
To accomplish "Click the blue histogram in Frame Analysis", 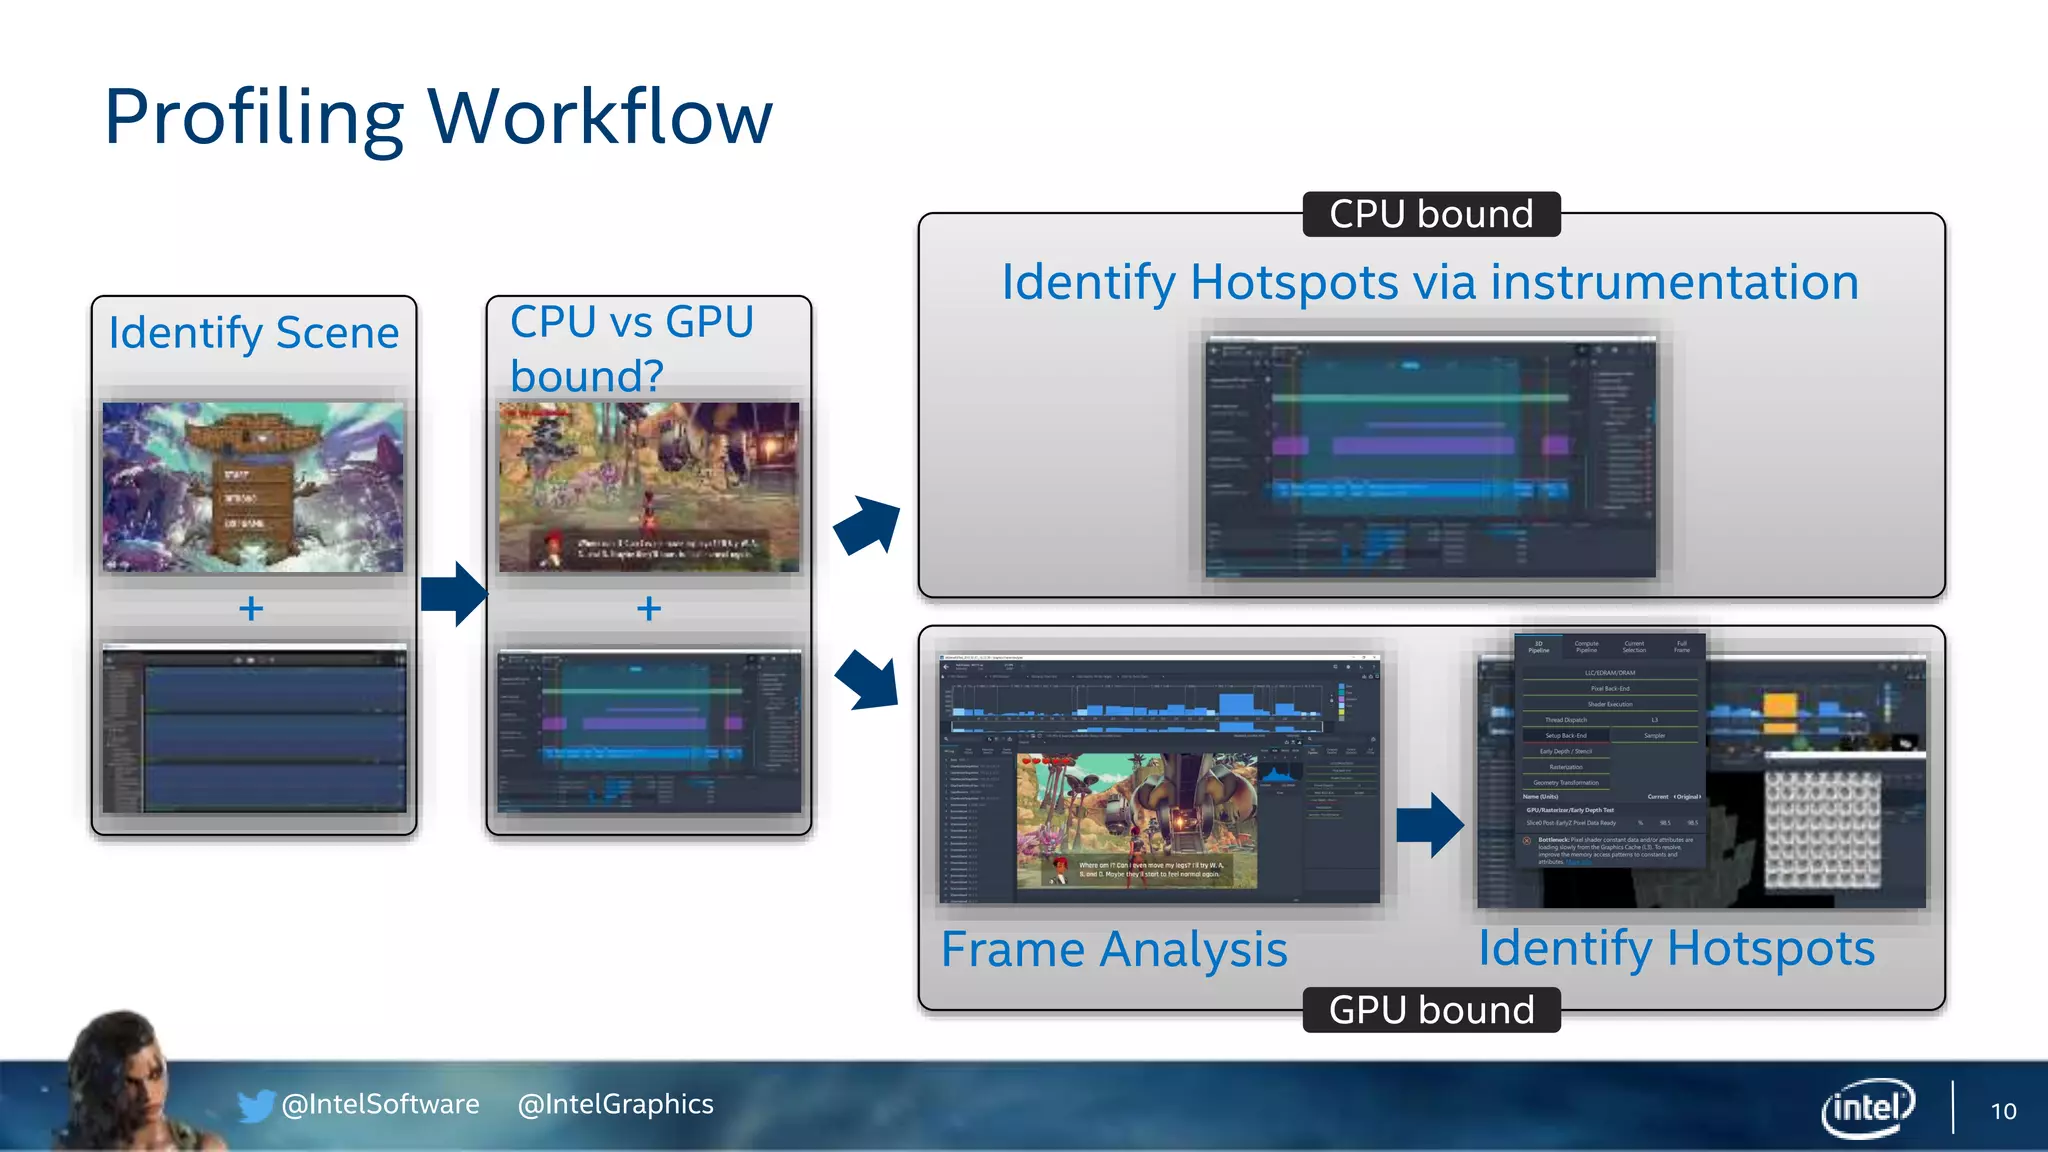I will (1279, 774).
